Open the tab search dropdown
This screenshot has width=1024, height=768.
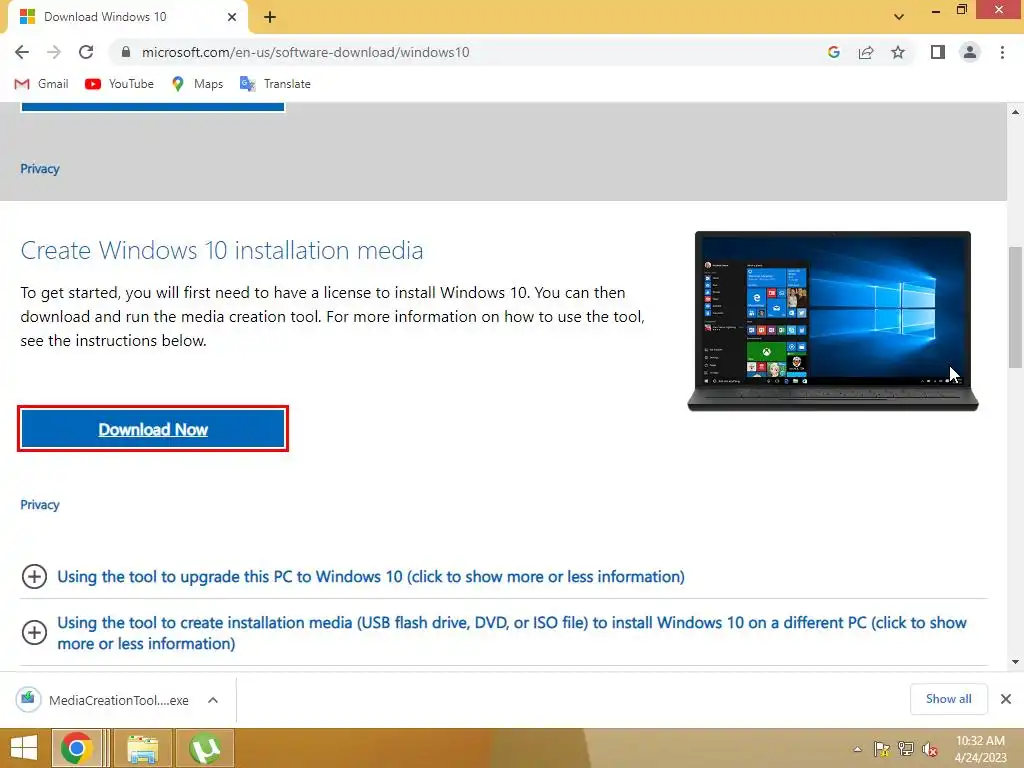tap(899, 17)
